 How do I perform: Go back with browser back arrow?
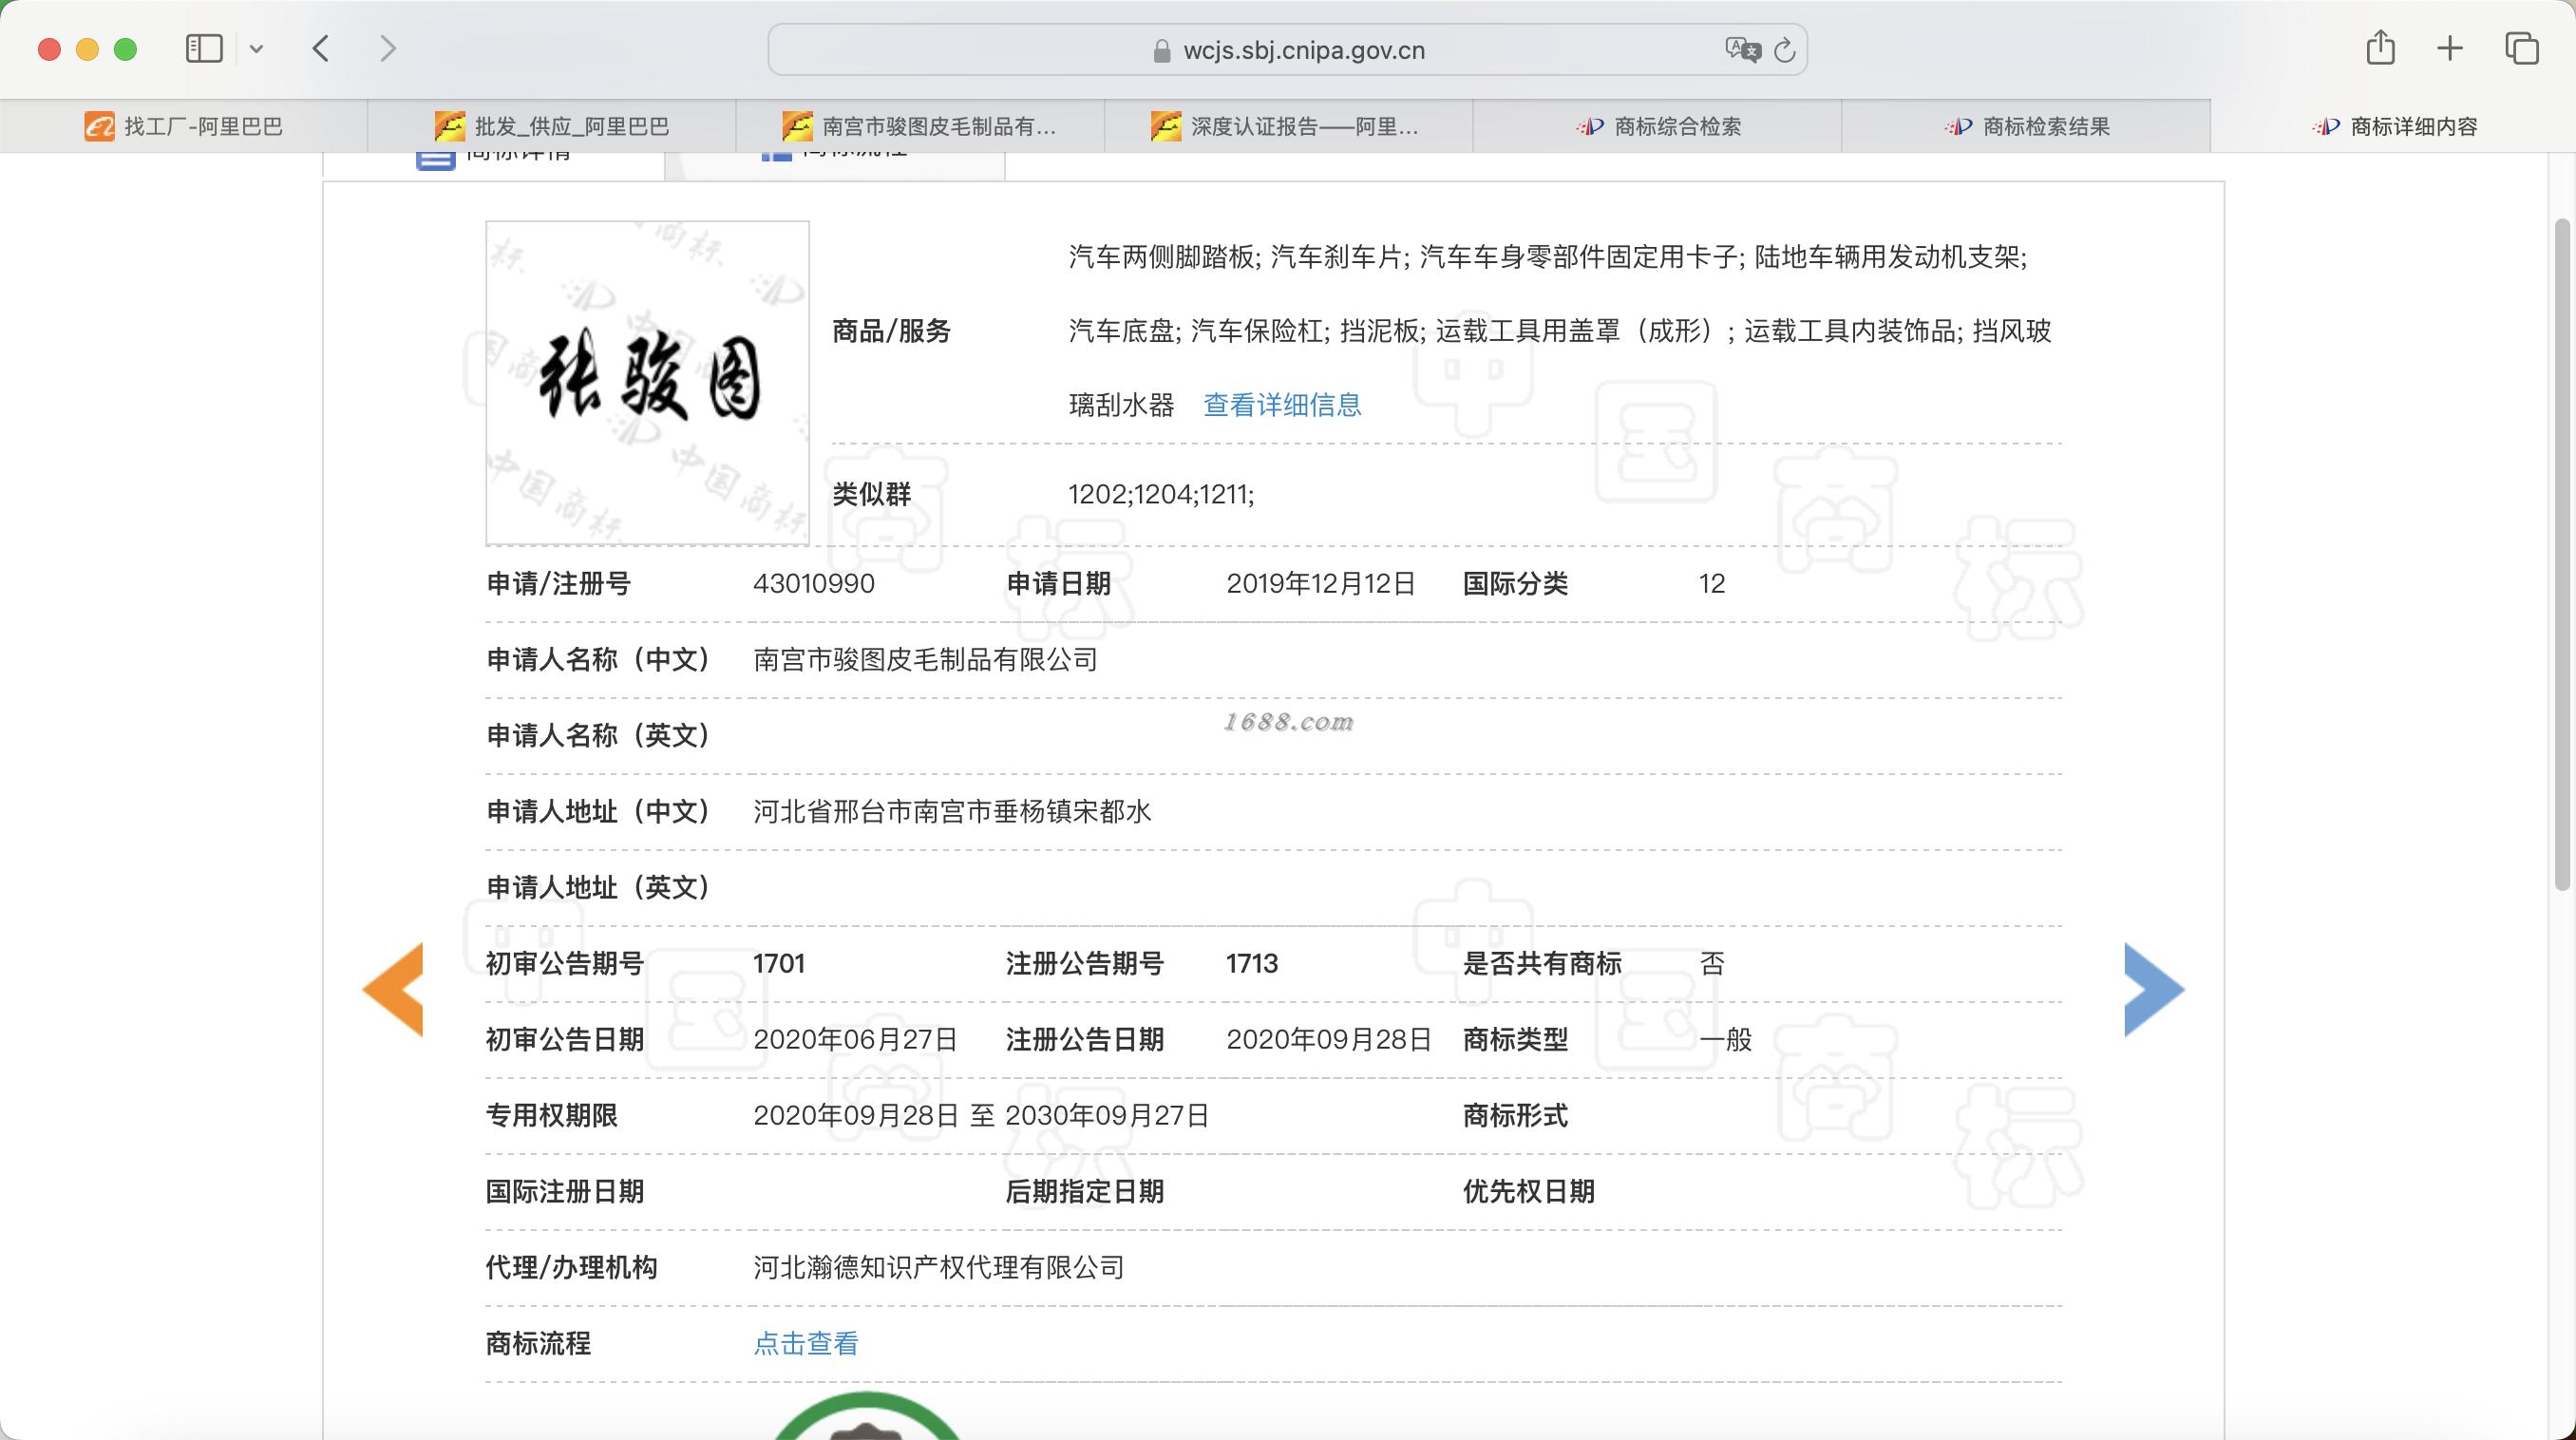click(321, 48)
